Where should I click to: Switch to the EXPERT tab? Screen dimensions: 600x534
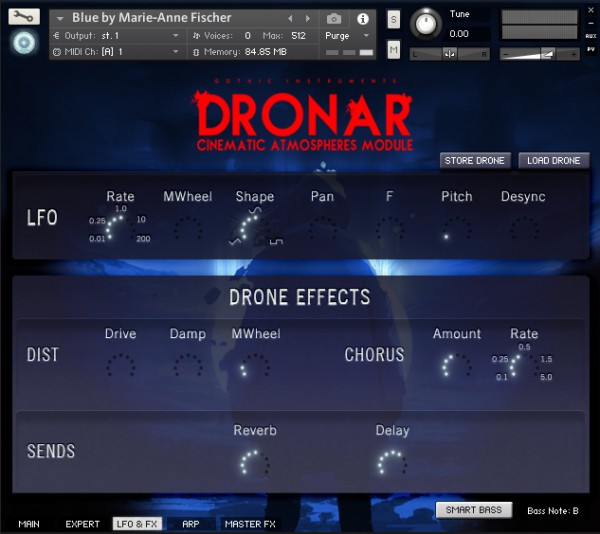point(82,524)
